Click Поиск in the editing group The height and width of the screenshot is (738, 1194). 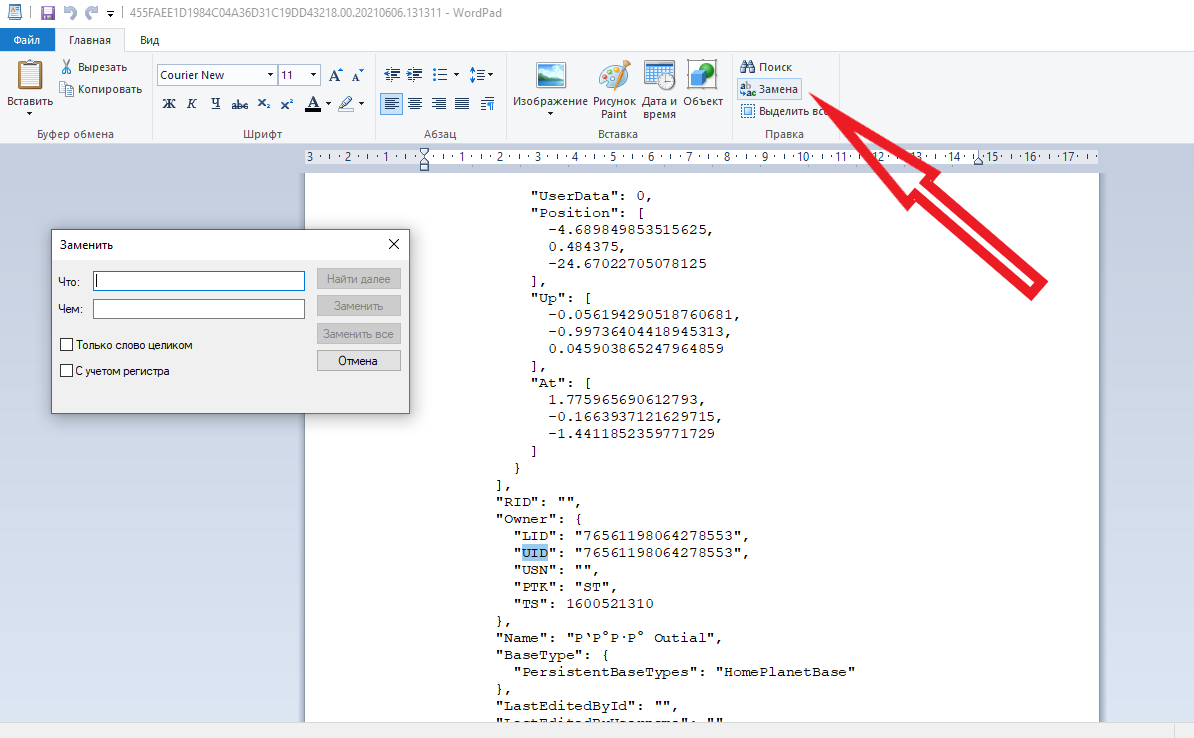coord(766,67)
